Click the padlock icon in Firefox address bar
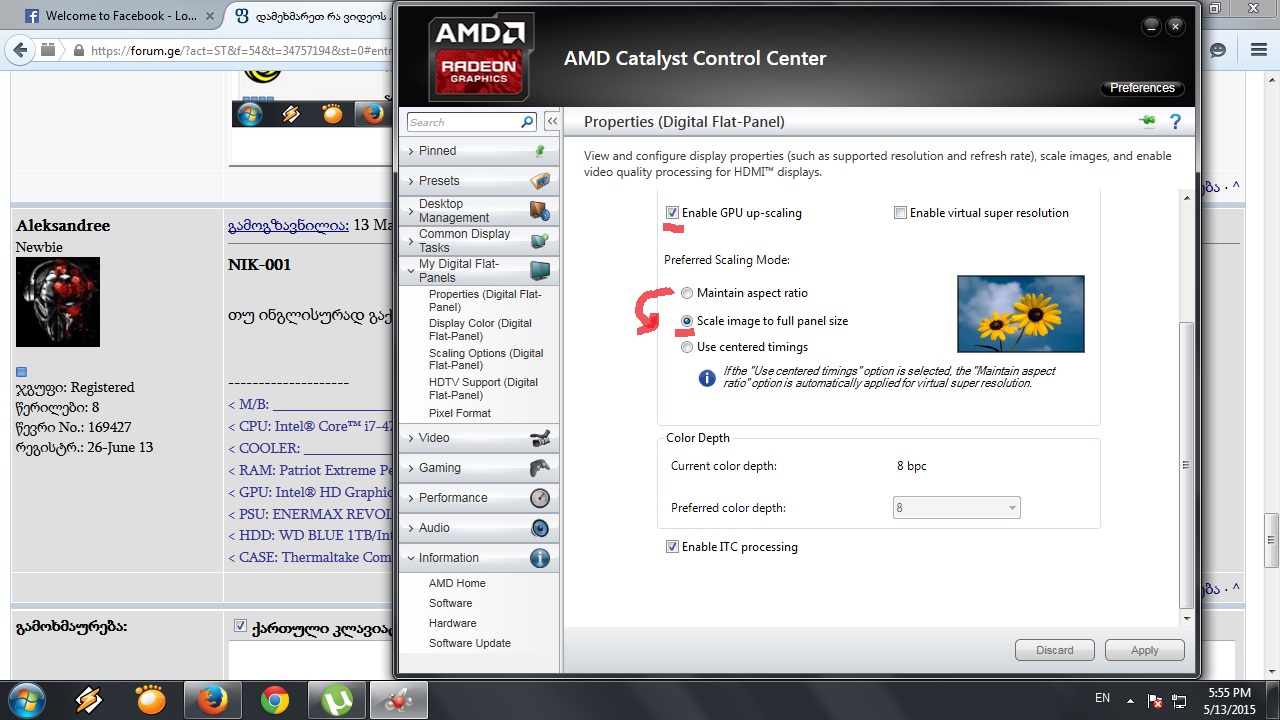The height and width of the screenshot is (720, 1280). point(79,50)
